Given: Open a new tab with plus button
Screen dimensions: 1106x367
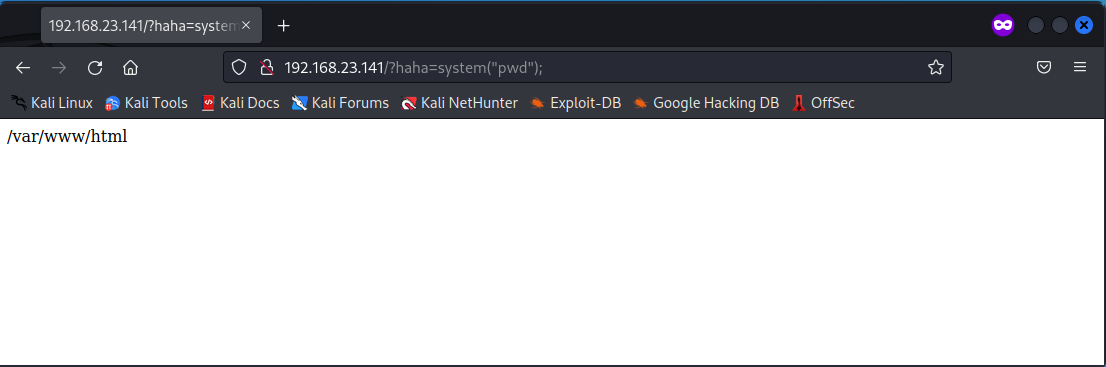Looking at the screenshot, I should [x=284, y=26].
